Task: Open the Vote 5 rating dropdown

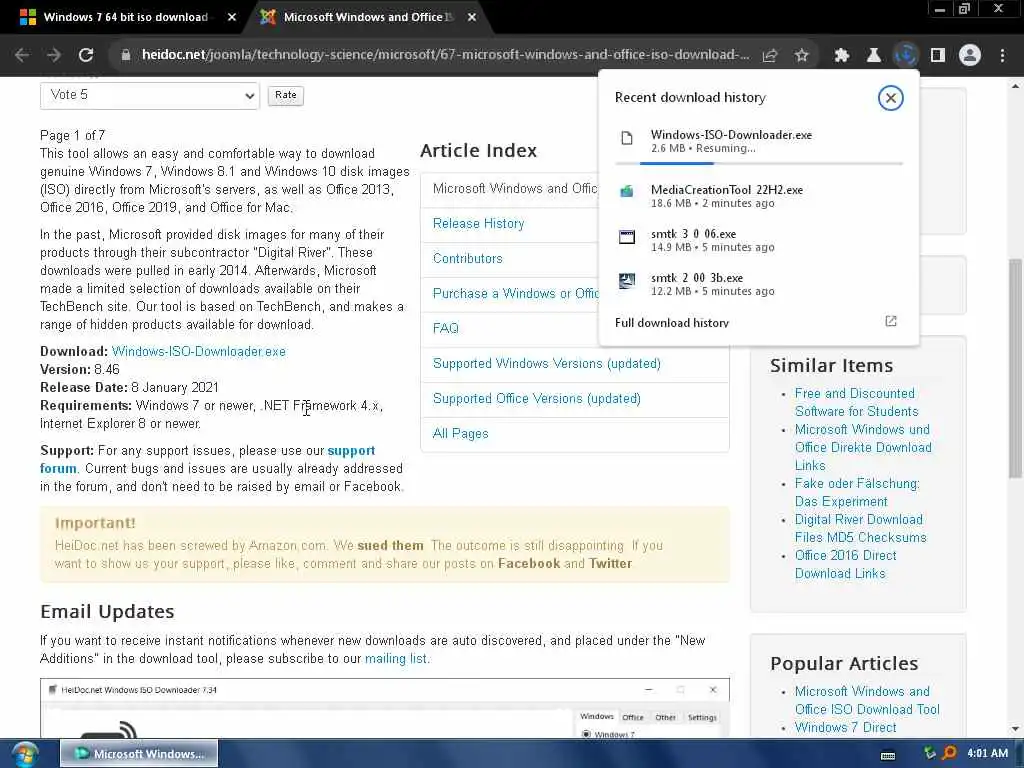Action: pyautogui.click(x=150, y=95)
